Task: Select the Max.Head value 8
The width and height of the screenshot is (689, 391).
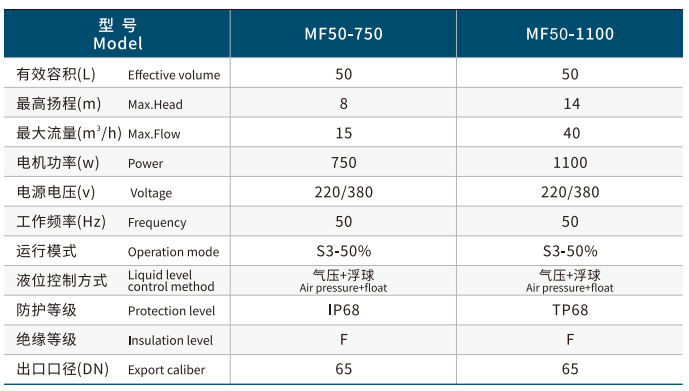Action: [x=344, y=104]
